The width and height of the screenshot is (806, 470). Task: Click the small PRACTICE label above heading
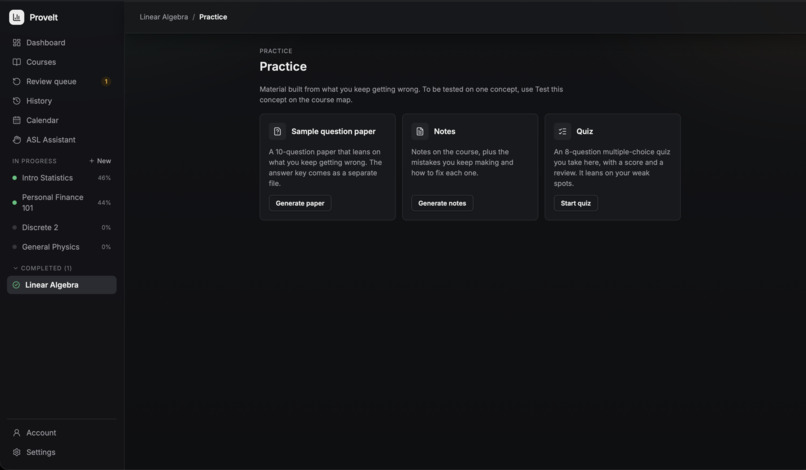(276, 51)
